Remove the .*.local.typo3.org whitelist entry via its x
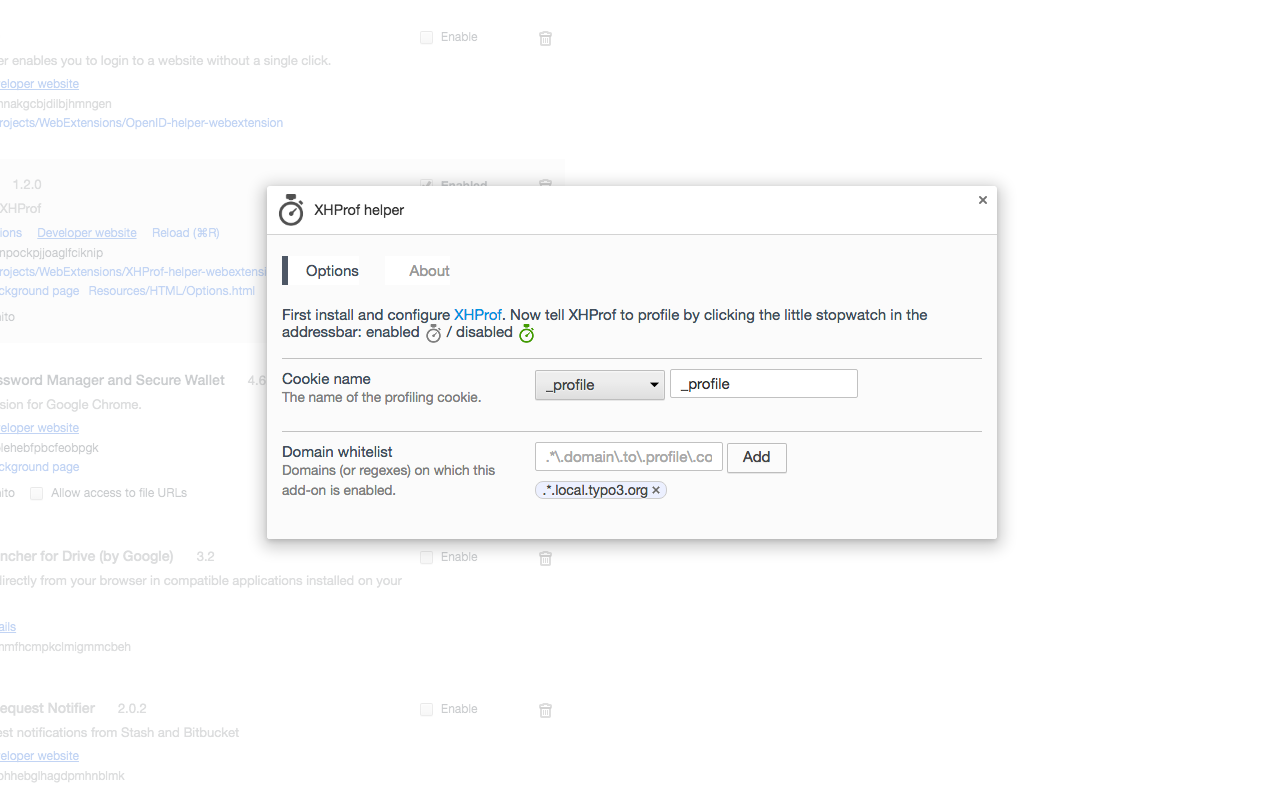The image size is (1280, 800). point(657,490)
